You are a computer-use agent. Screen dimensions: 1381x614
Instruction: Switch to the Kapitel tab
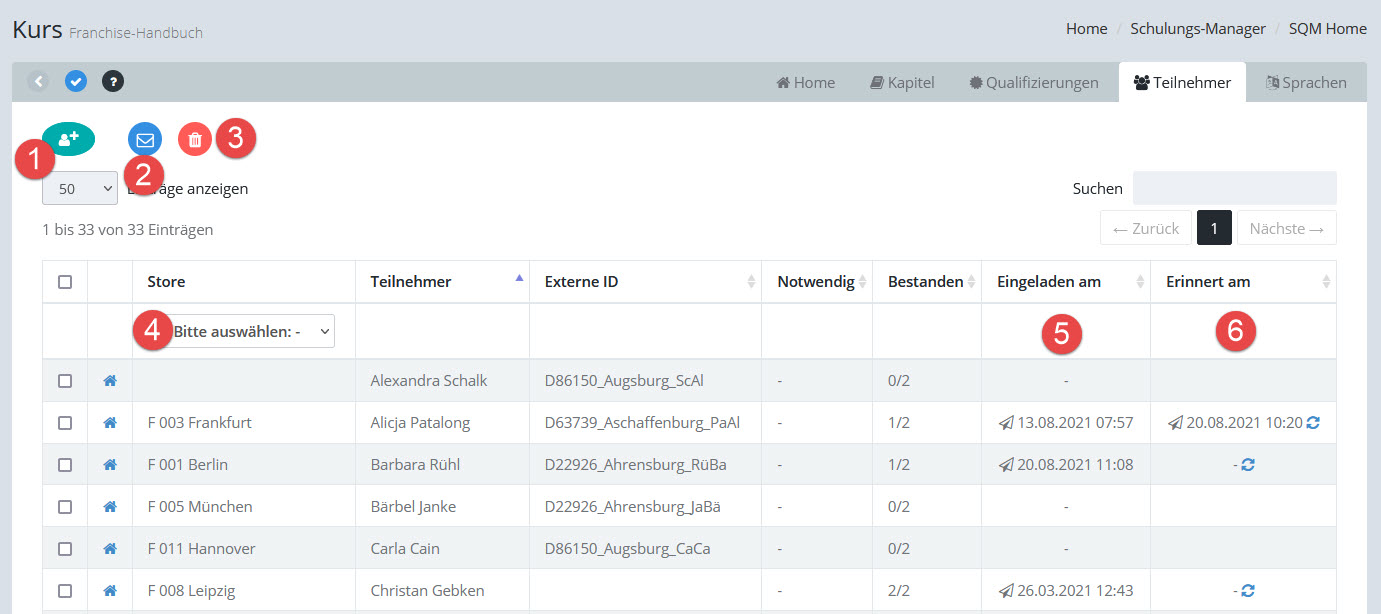tap(902, 83)
